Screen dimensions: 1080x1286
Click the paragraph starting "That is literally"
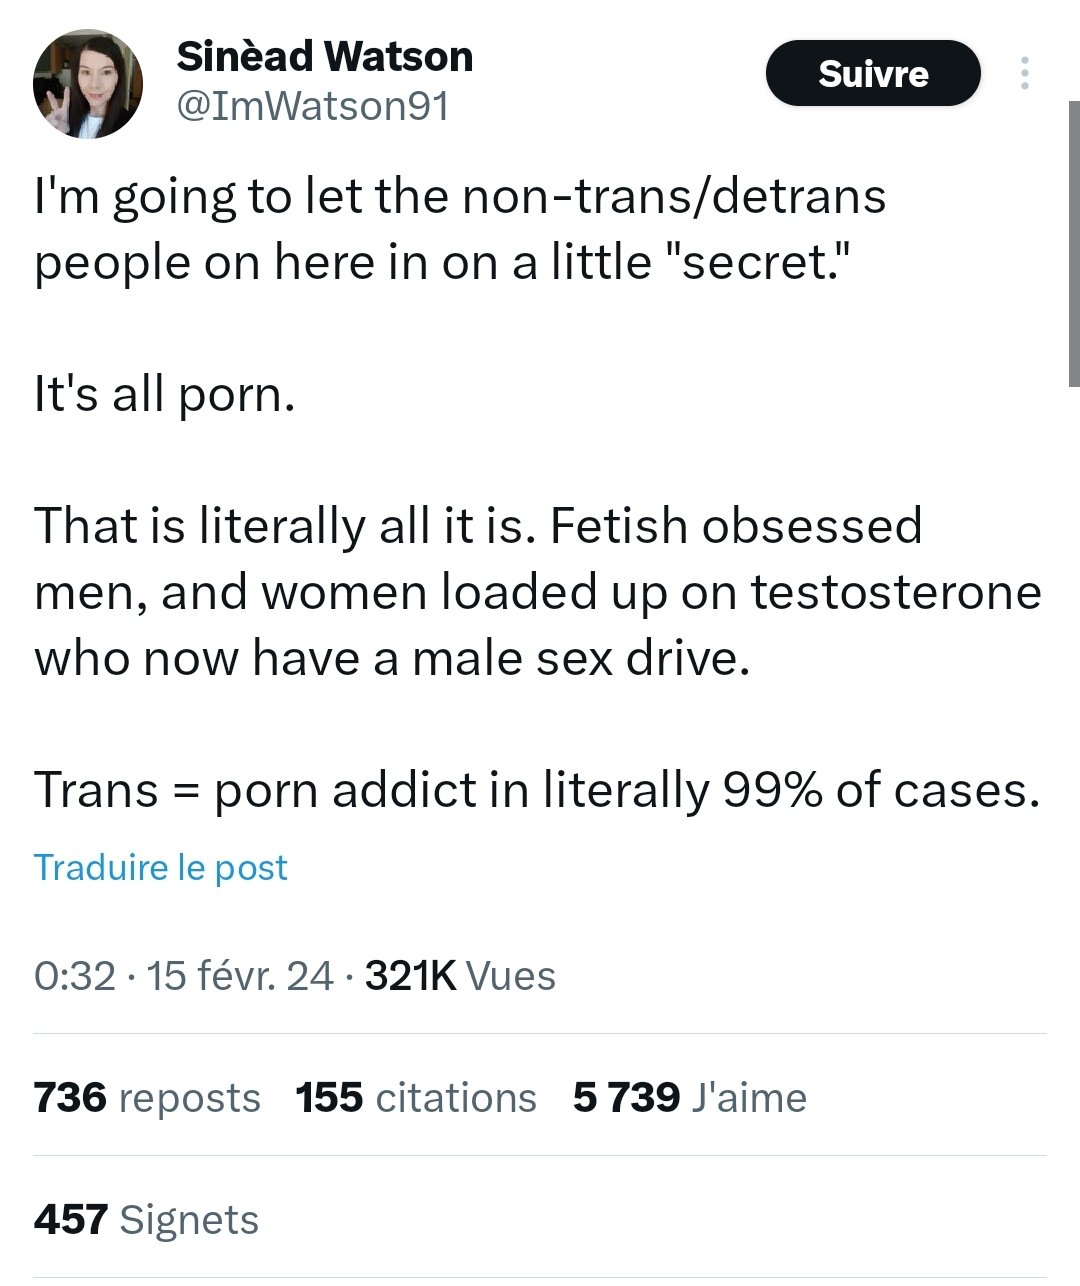pos(538,592)
